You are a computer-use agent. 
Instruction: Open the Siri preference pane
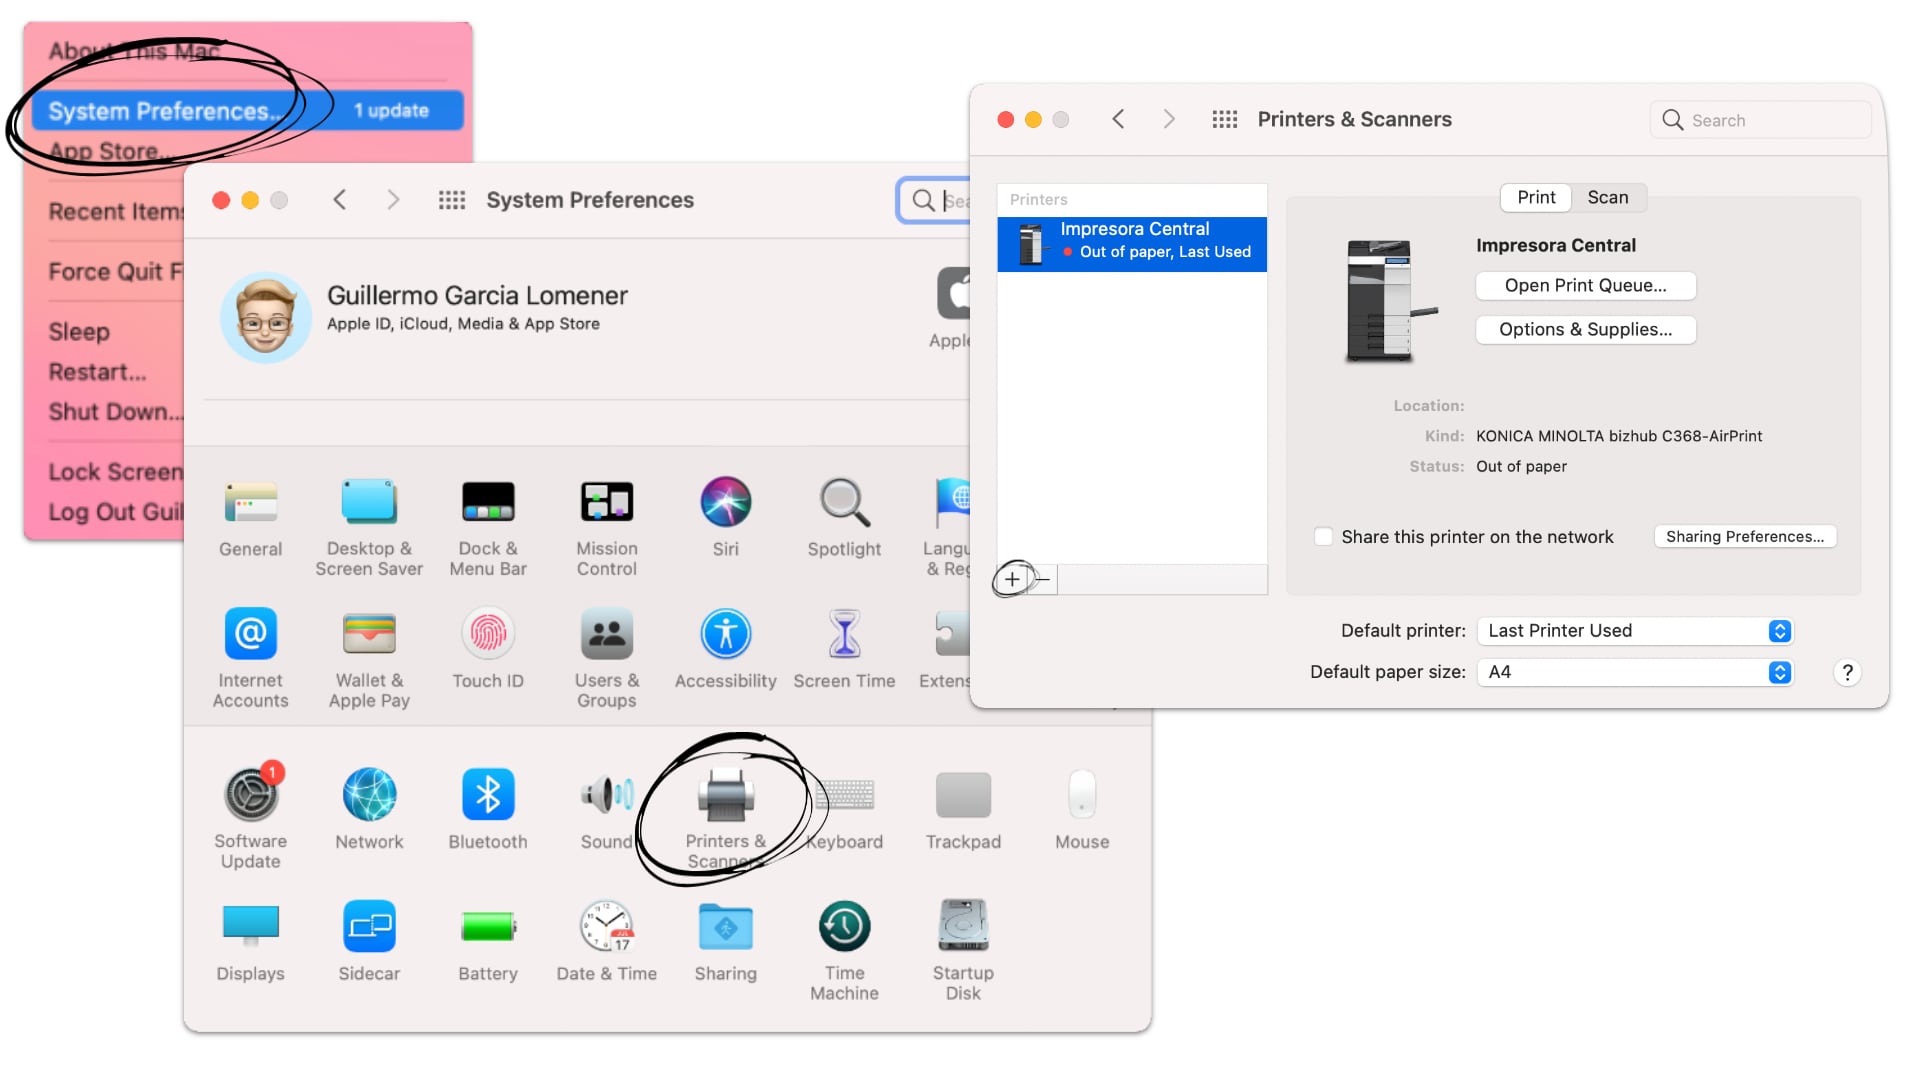[x=726, y=516]
